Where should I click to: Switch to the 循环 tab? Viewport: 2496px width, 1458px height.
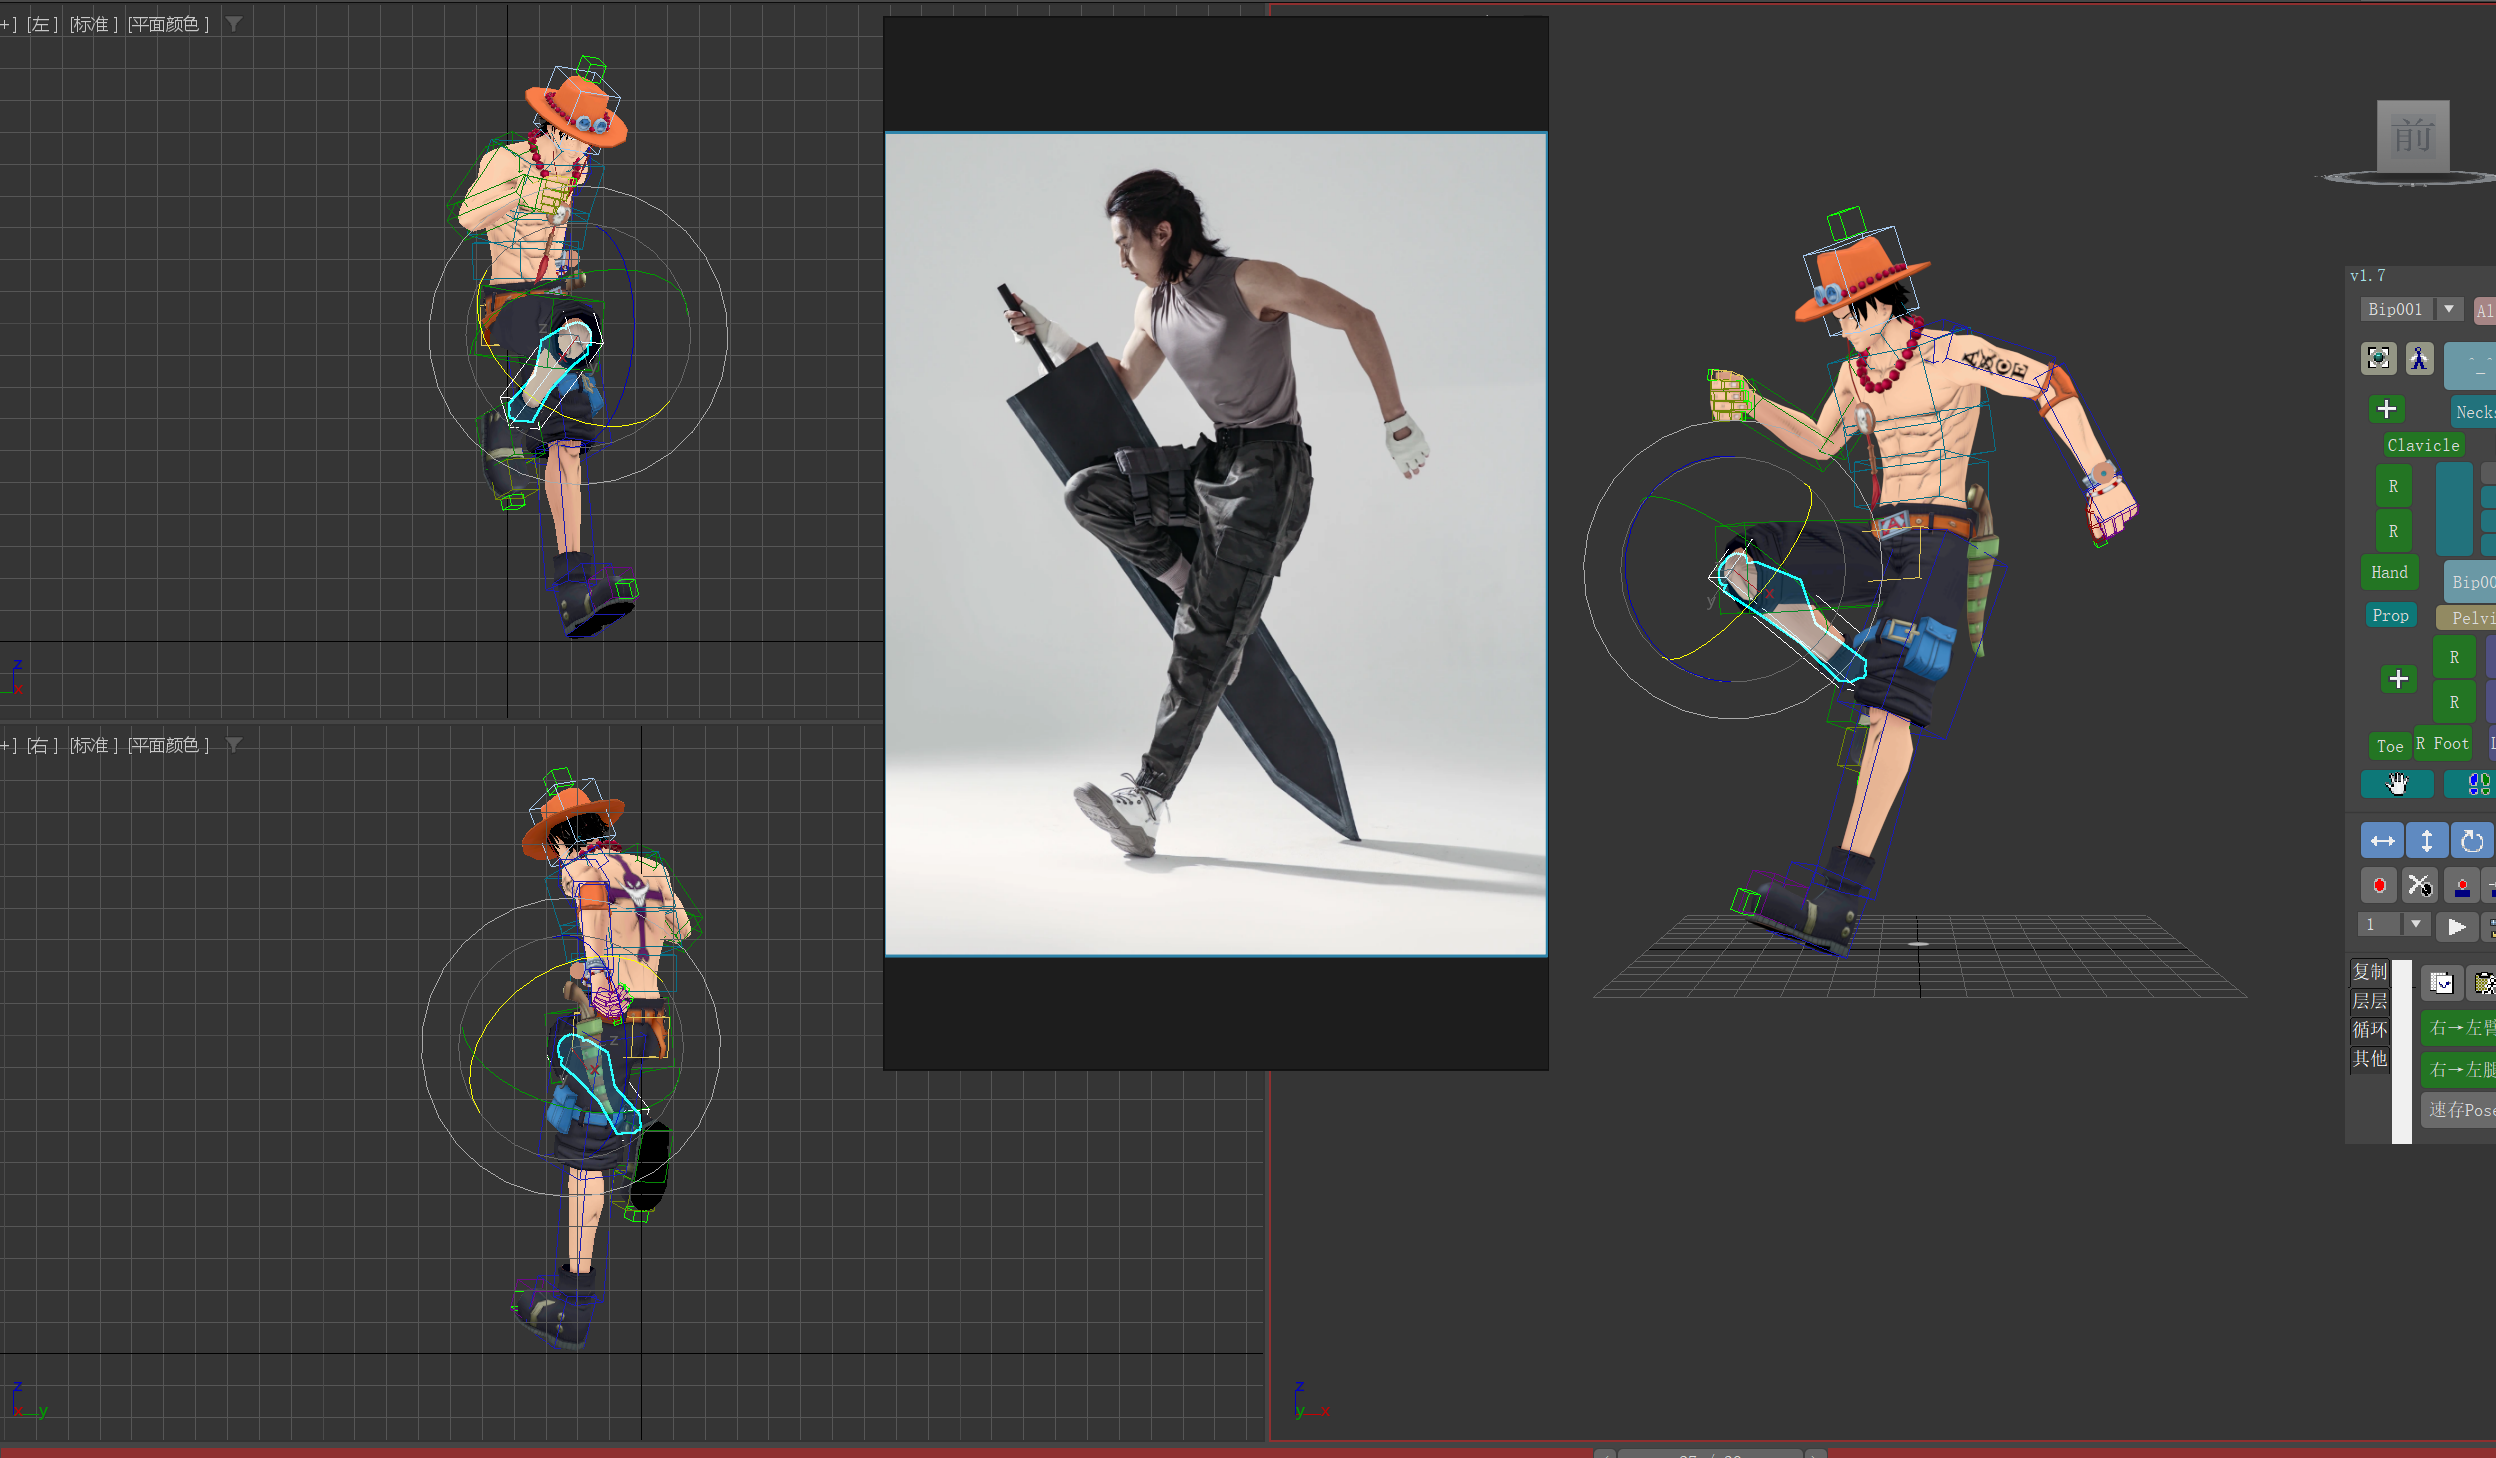point(2369,1029)
